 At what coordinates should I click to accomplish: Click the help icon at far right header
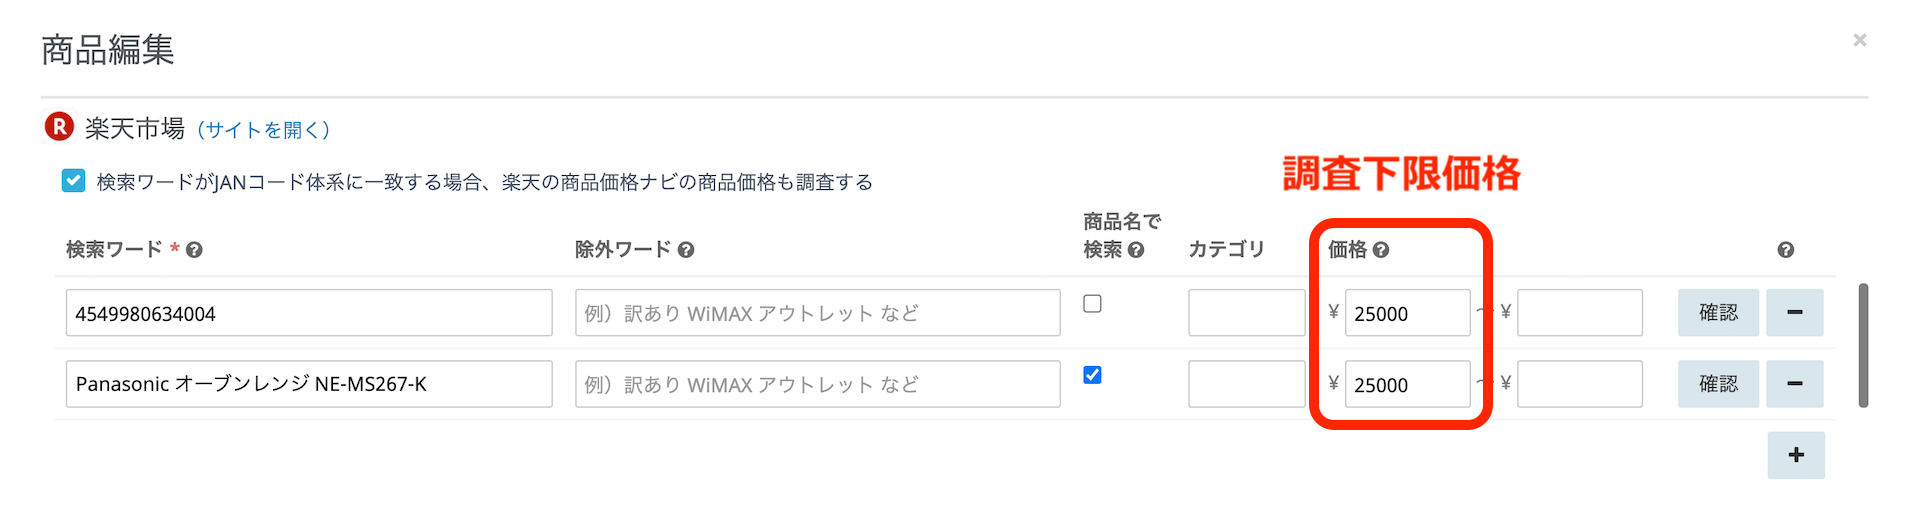[1785, 250]
